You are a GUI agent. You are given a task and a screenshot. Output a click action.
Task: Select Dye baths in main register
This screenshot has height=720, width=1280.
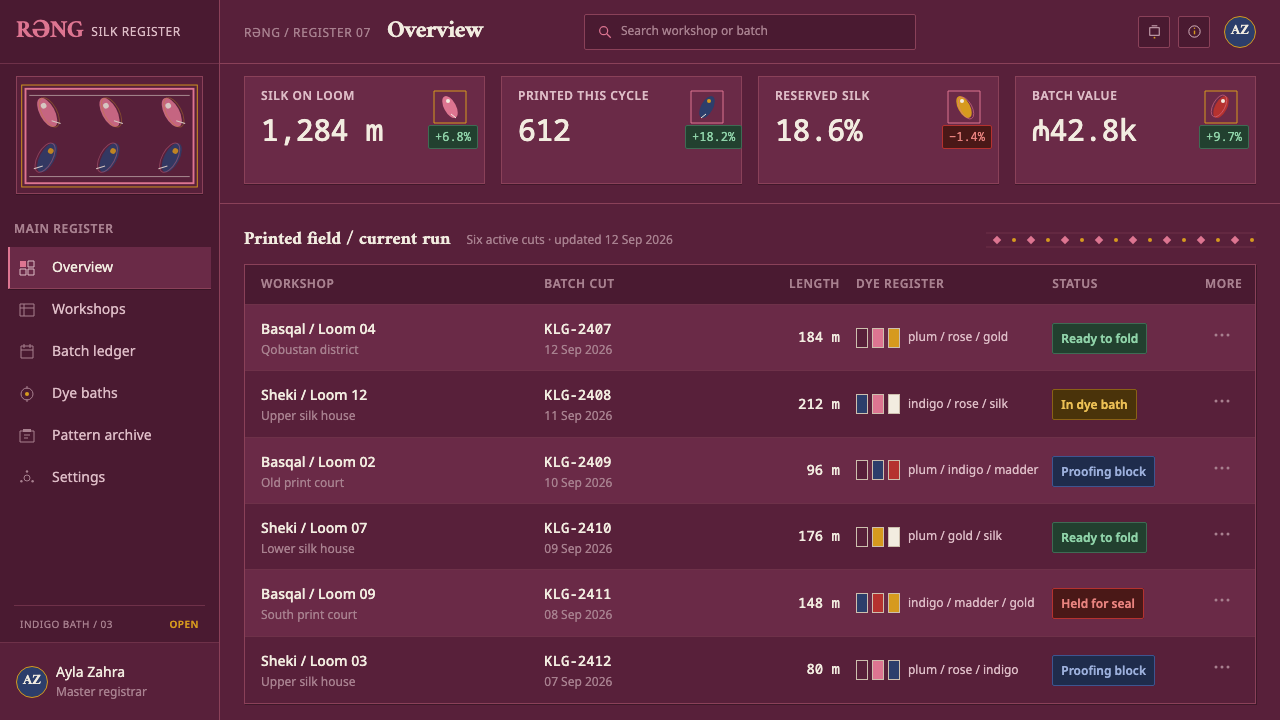110,393
